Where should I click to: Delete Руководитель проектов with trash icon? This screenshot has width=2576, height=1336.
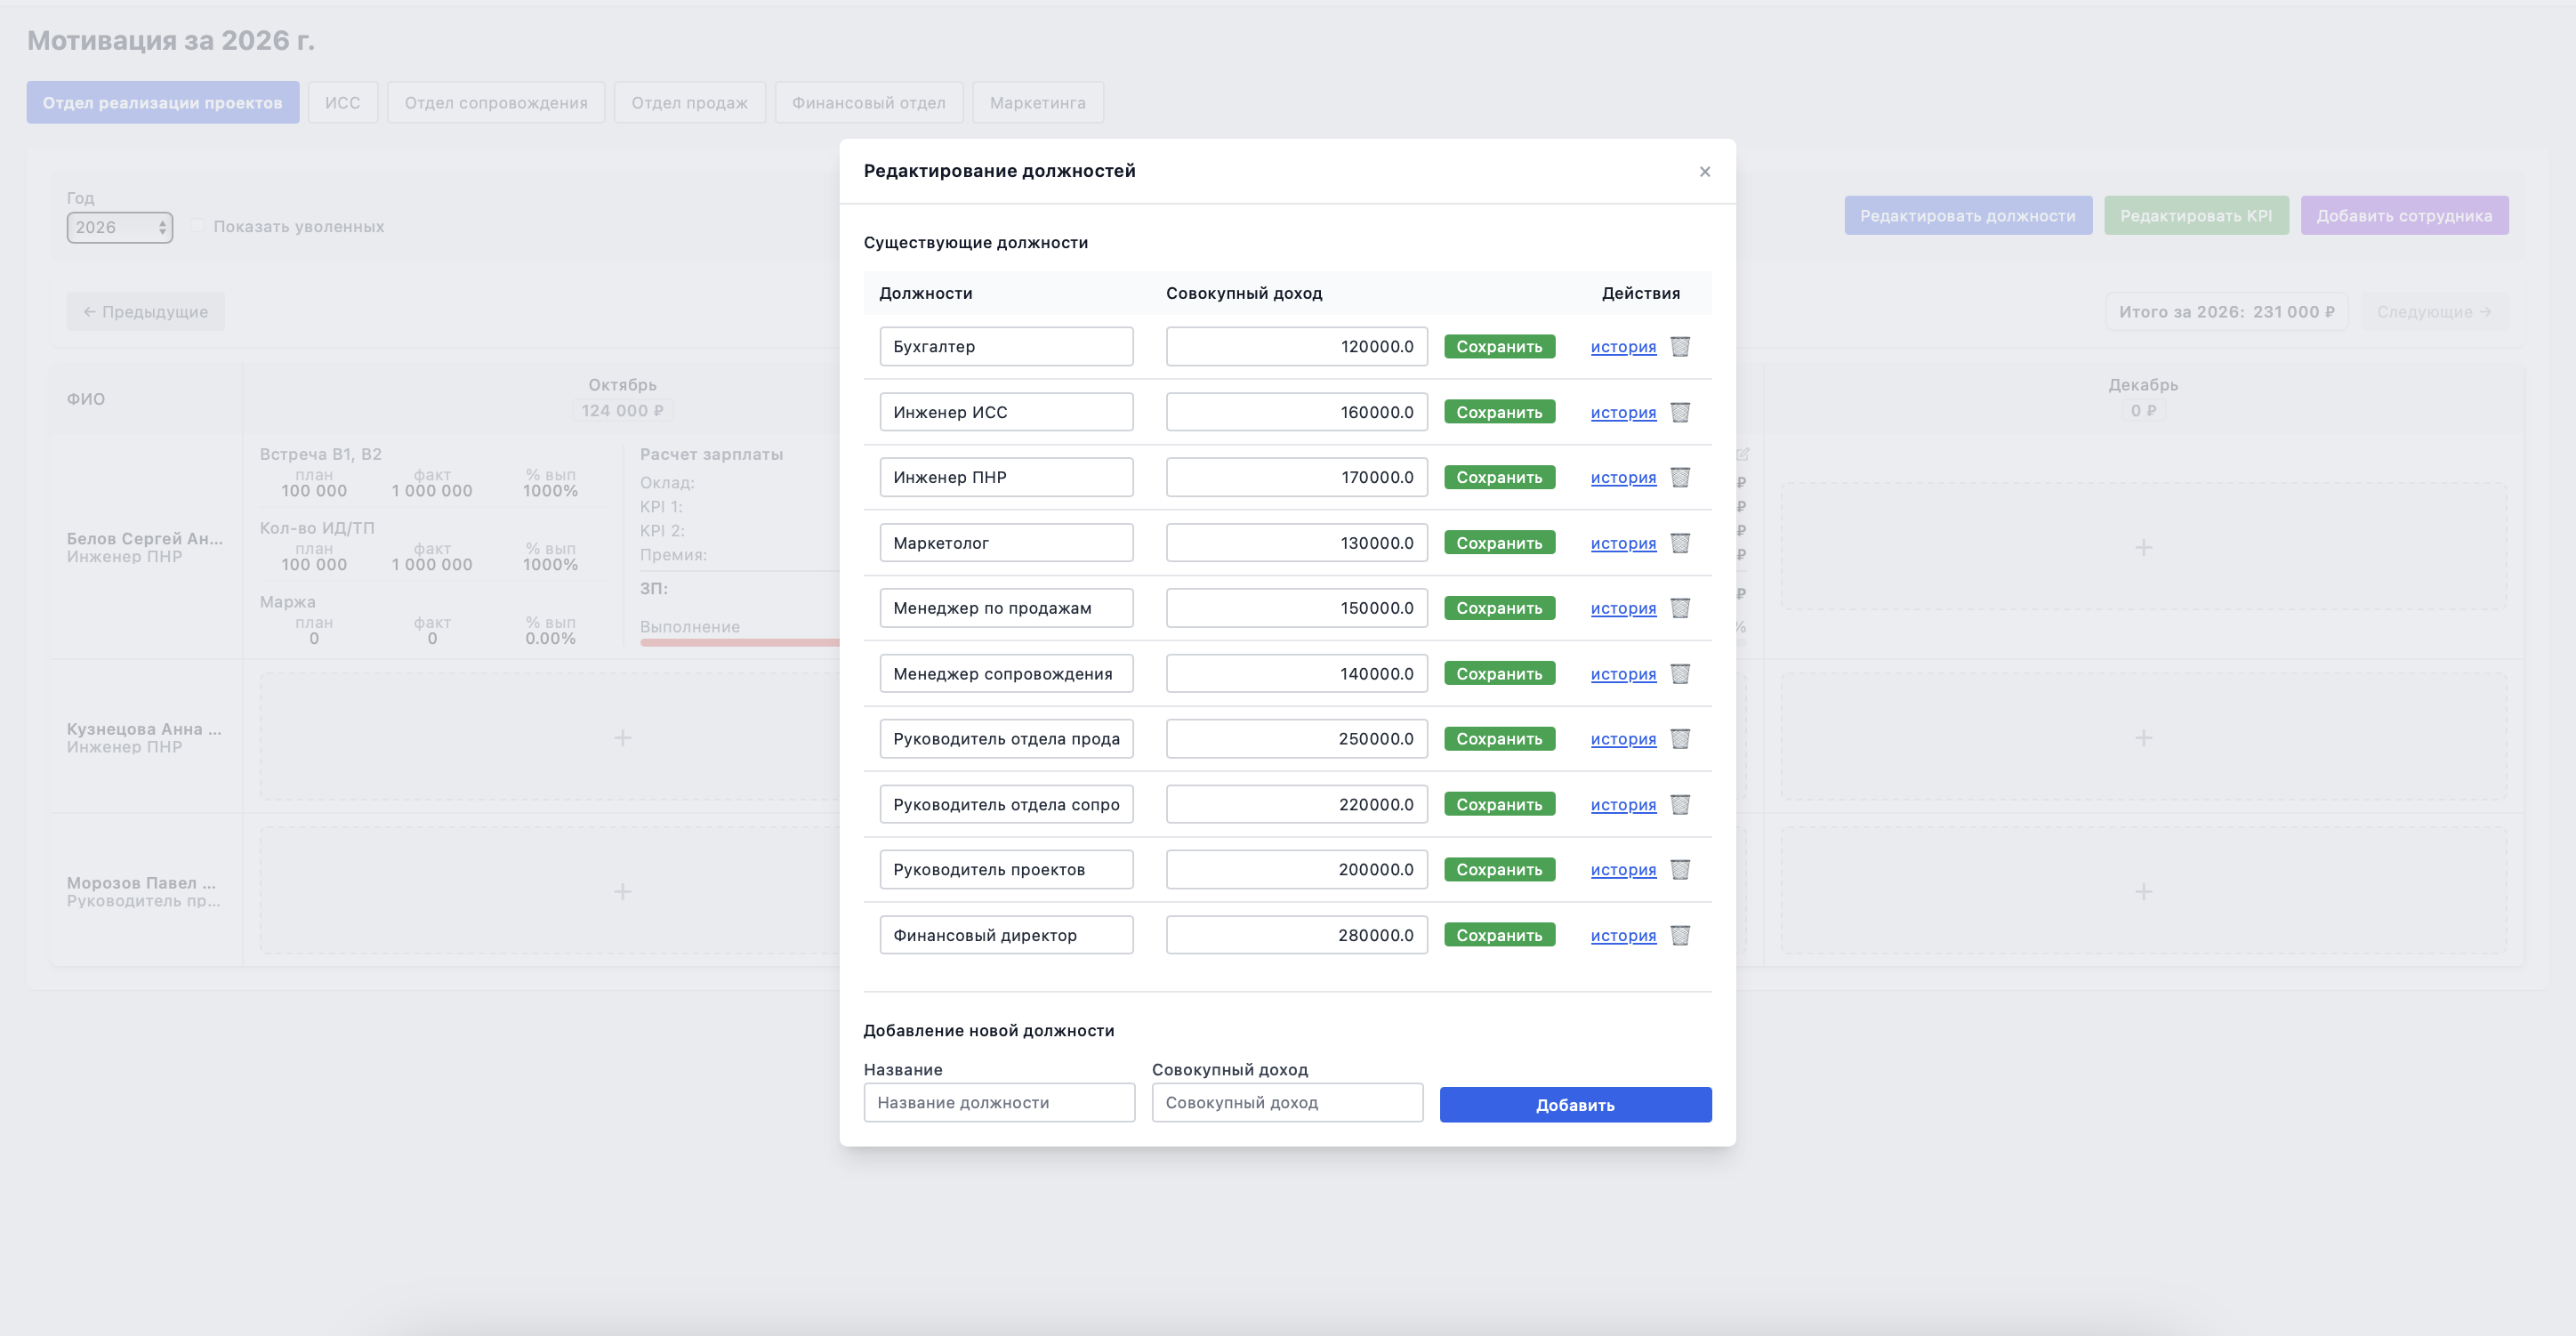(x=1680, y=870)
